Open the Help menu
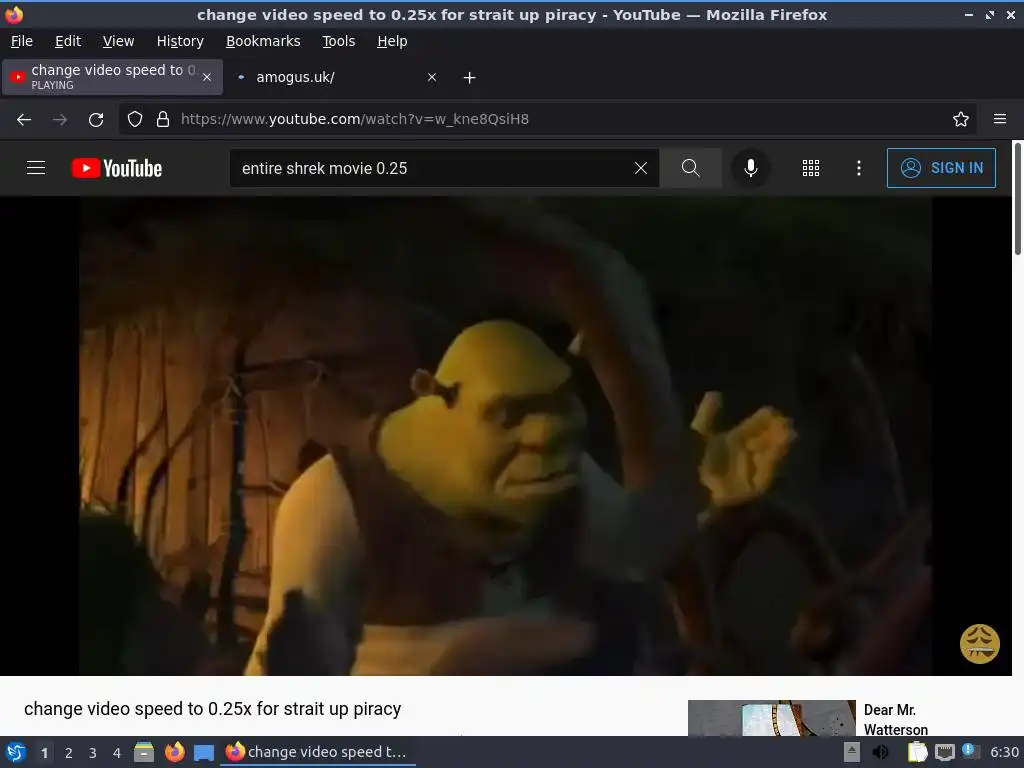The height and width of the screenshot is (768, 1024). (392, 41)
